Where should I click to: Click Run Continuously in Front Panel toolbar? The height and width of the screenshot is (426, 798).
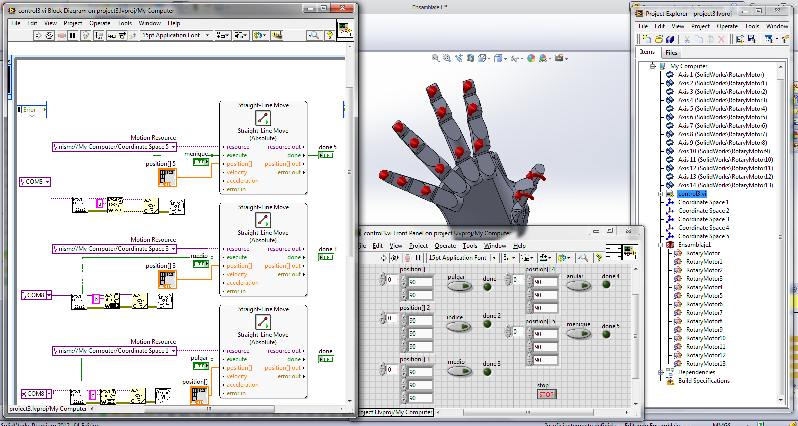pyautogui.click(x=397, y=258)
